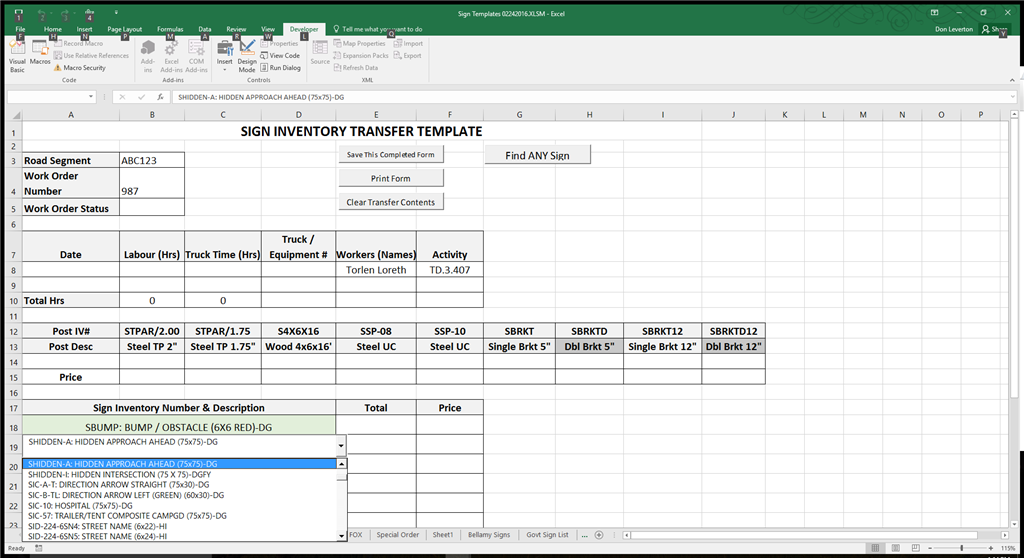Click the Redo icon
This screenshot has width=1024, height=558.
coord(65,13)
